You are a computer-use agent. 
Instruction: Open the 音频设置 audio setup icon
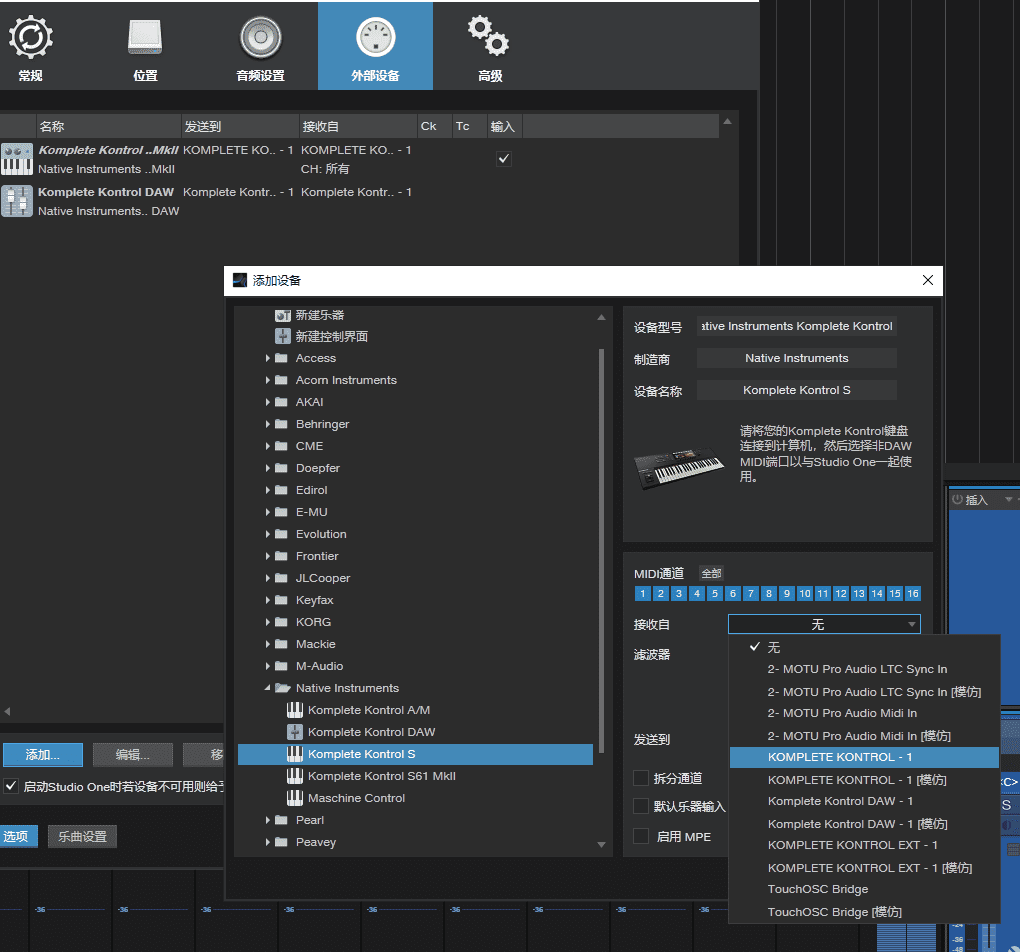tap(260, 38)
